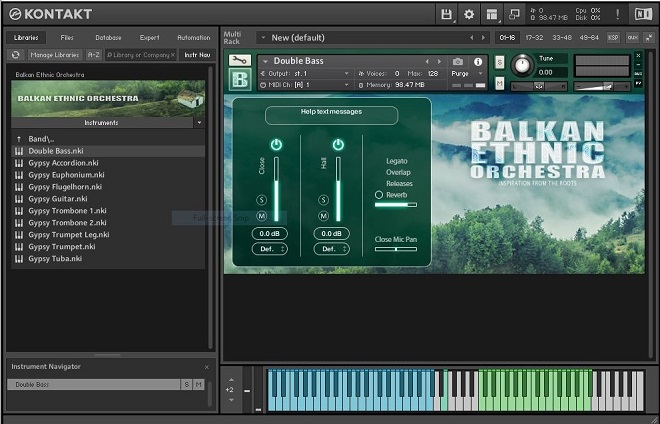Open New (default) multi preset menu
Image resolution: width=660 pixels, height=424 pixels.
pyautogui.click(x=263, y=37)
